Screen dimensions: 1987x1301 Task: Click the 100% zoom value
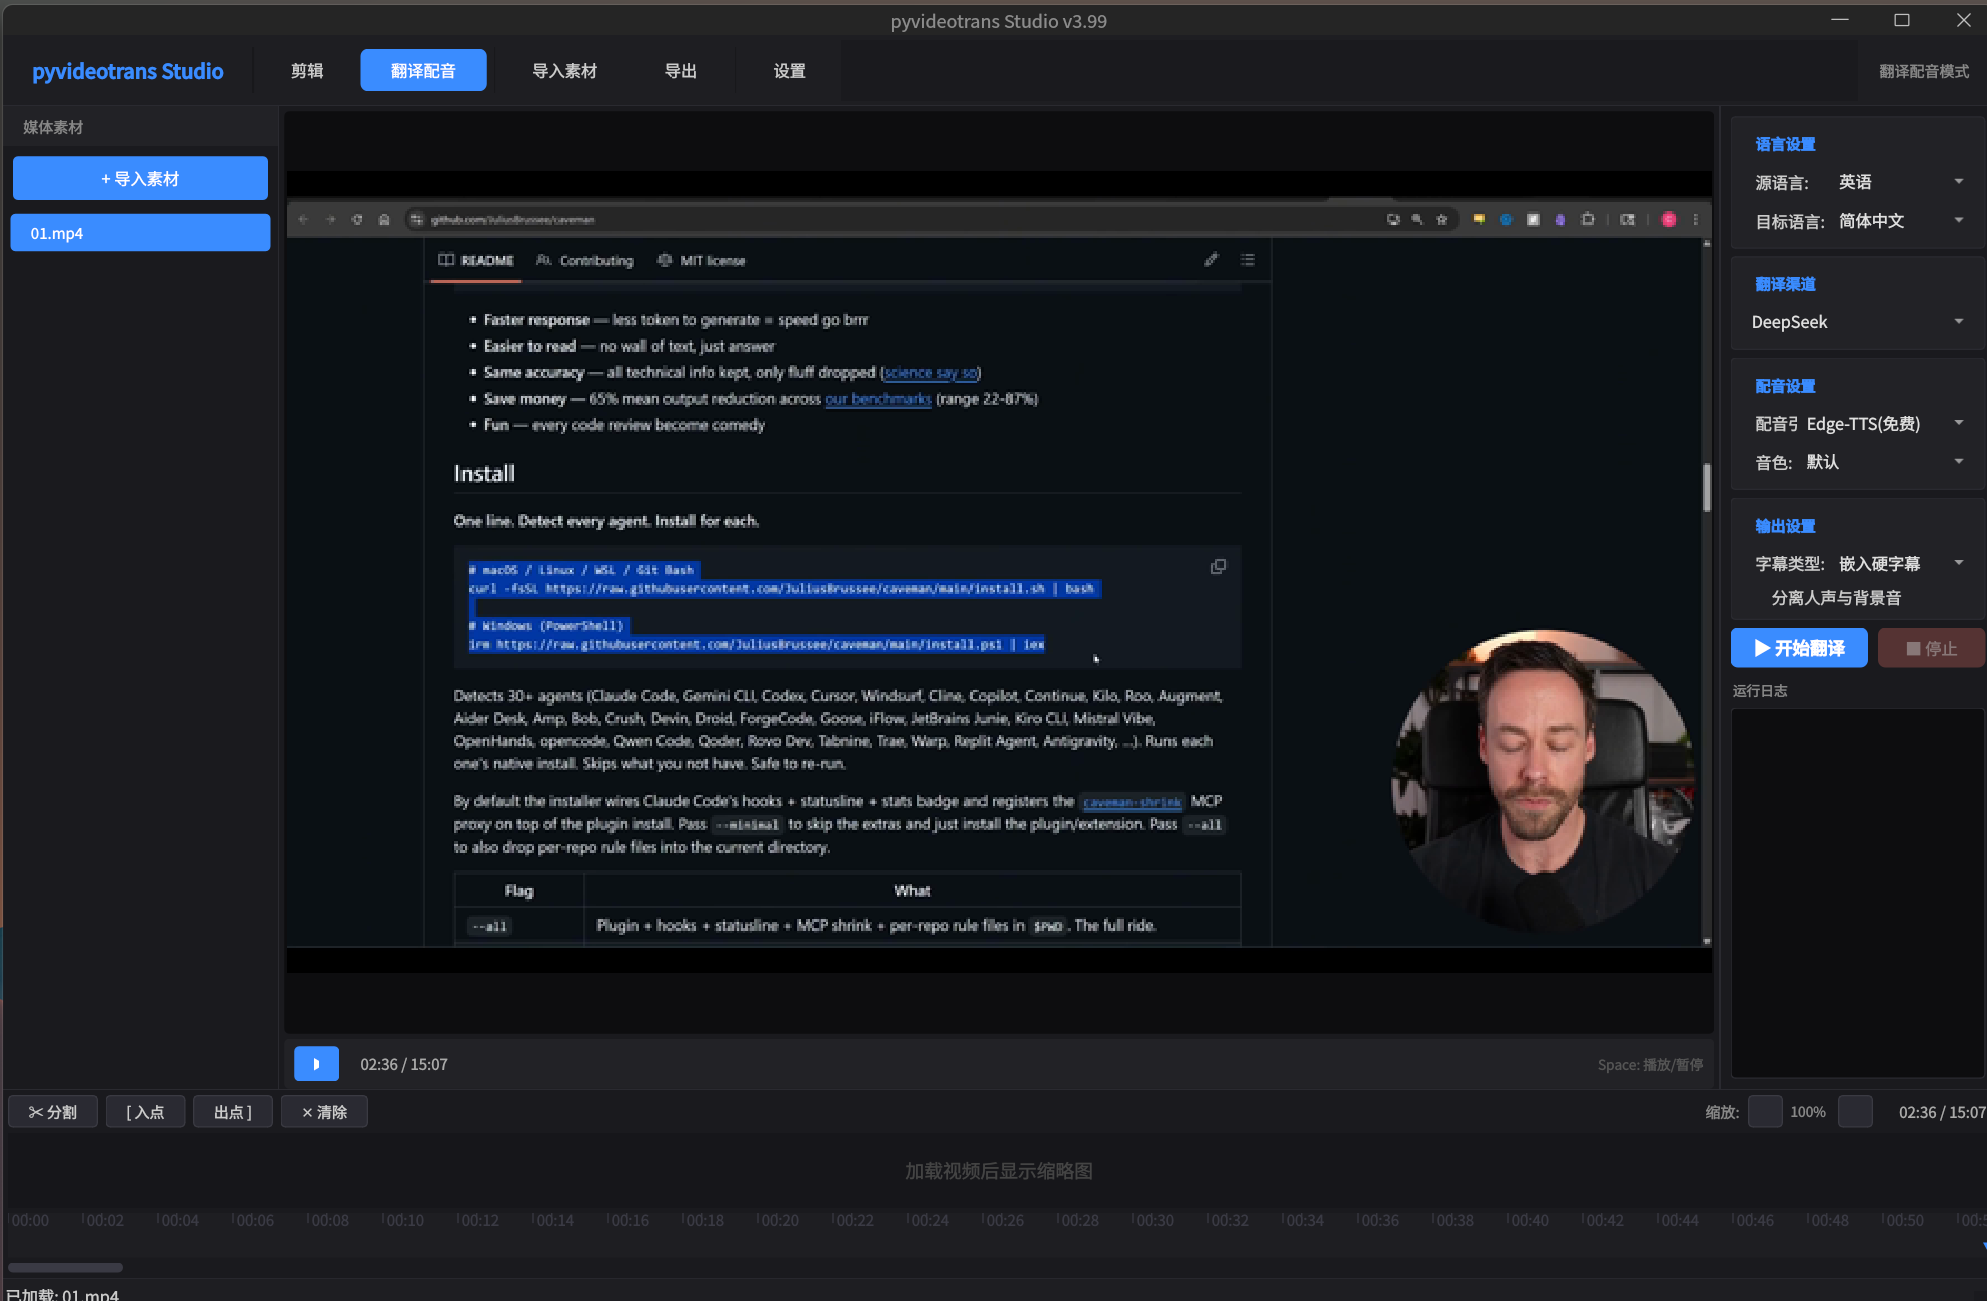pos(1808,1112)
